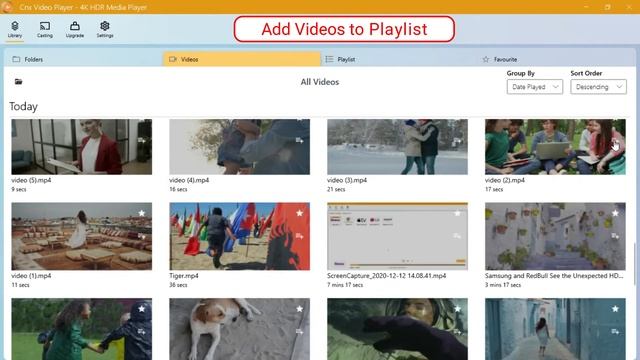This screenshot has height=360, width=640.
Task: Favourite the dog-on-sand video star
Action: pos(299,309)
